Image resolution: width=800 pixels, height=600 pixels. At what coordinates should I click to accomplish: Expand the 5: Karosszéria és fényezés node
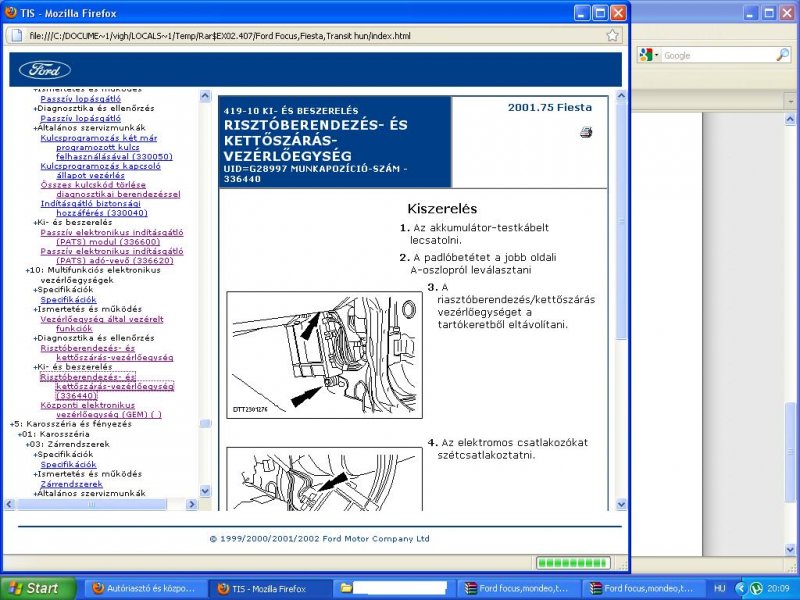(x=12, y=424)
